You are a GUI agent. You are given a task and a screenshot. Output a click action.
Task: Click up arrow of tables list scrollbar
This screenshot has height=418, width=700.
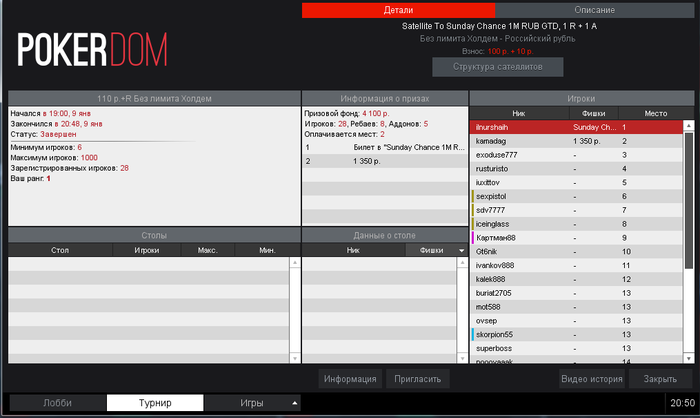point(295,263)
